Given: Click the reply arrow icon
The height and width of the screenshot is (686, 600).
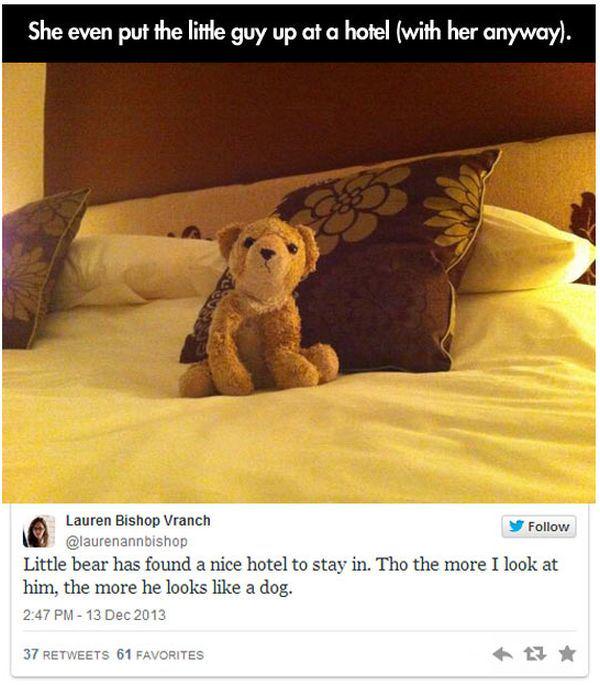Looking at the screenshot, I should [502, 654].
